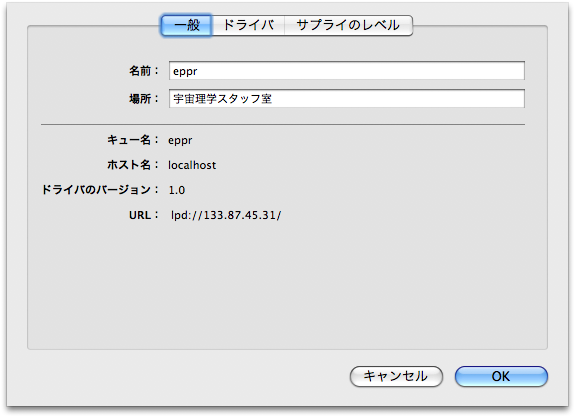Dismiss the dialog with キャンセル
The height and width of the screenshot is (417, 575).
[x=396, y=376]
